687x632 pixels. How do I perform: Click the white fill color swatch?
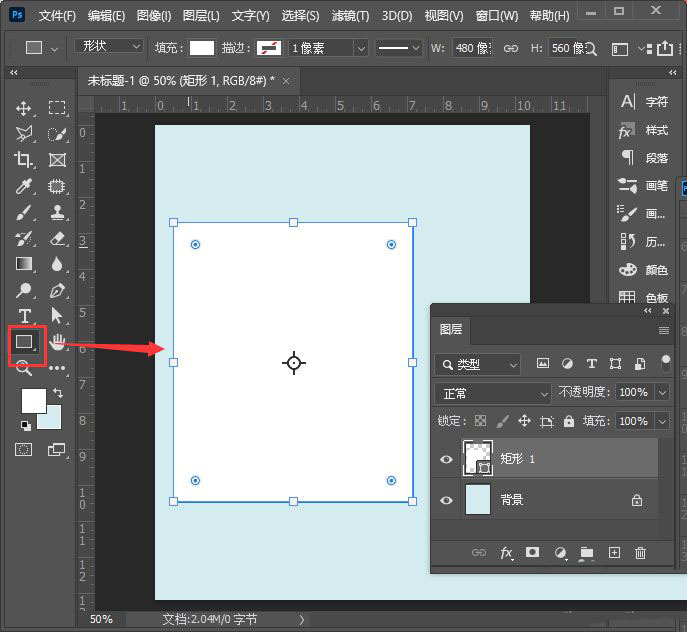(x=202, y=48)
